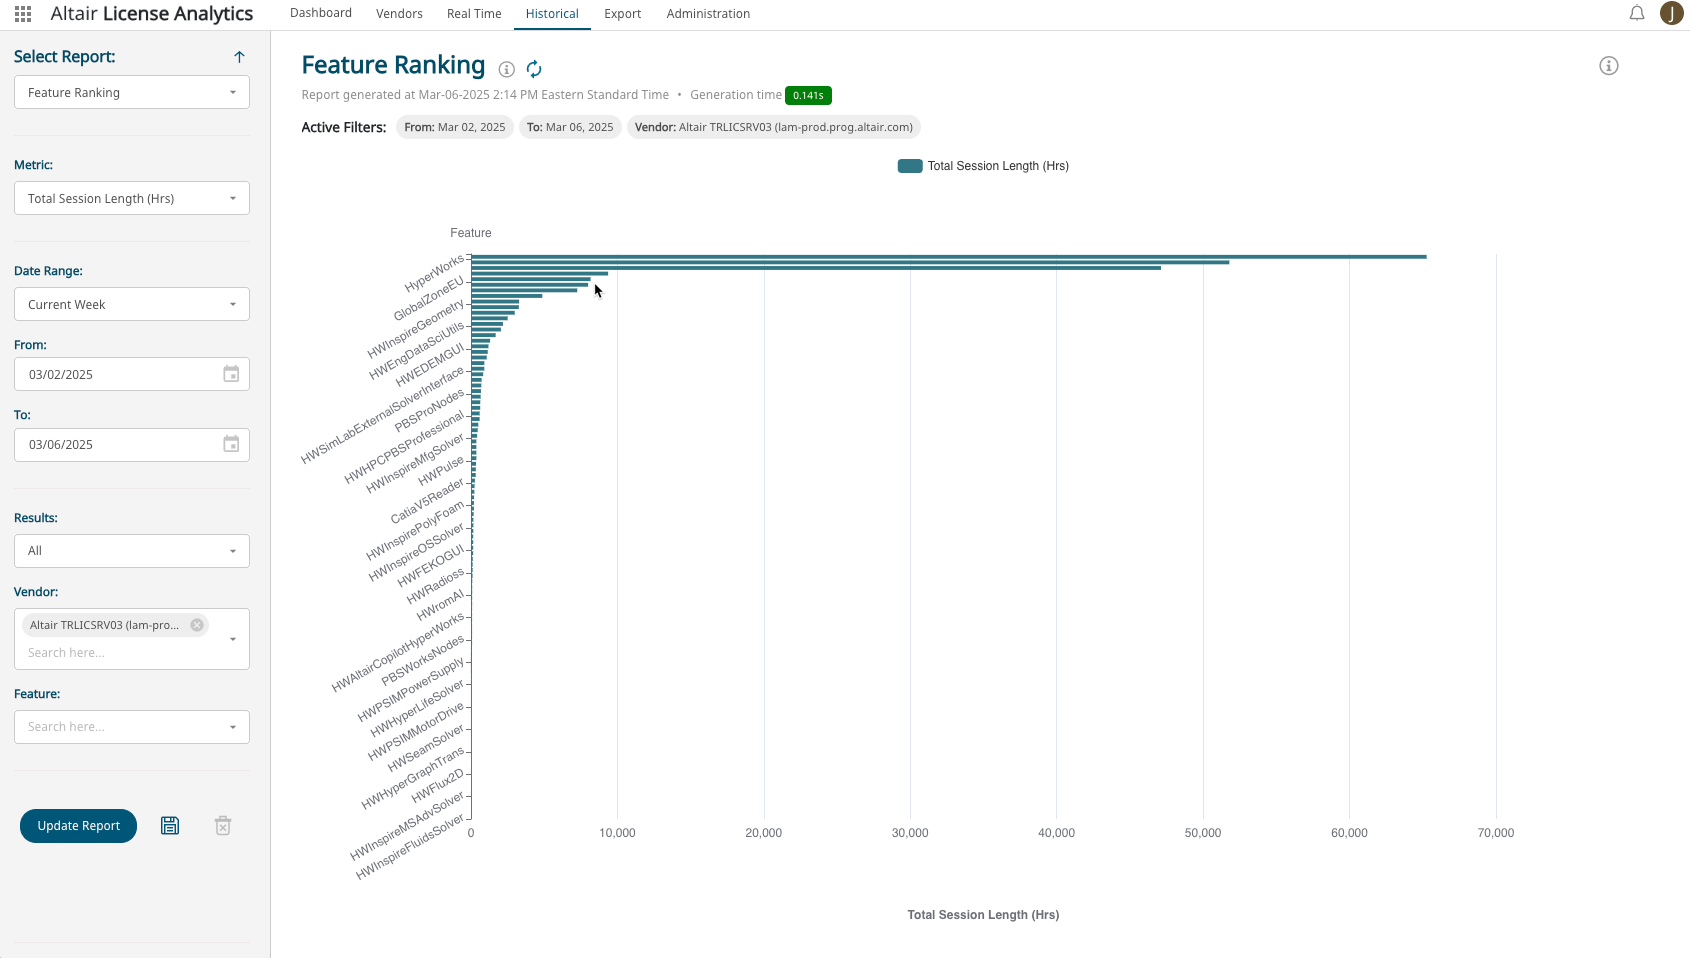Collapse the Select Report panel with arrow
The image size is (1690, 958).
pos(239,57)
